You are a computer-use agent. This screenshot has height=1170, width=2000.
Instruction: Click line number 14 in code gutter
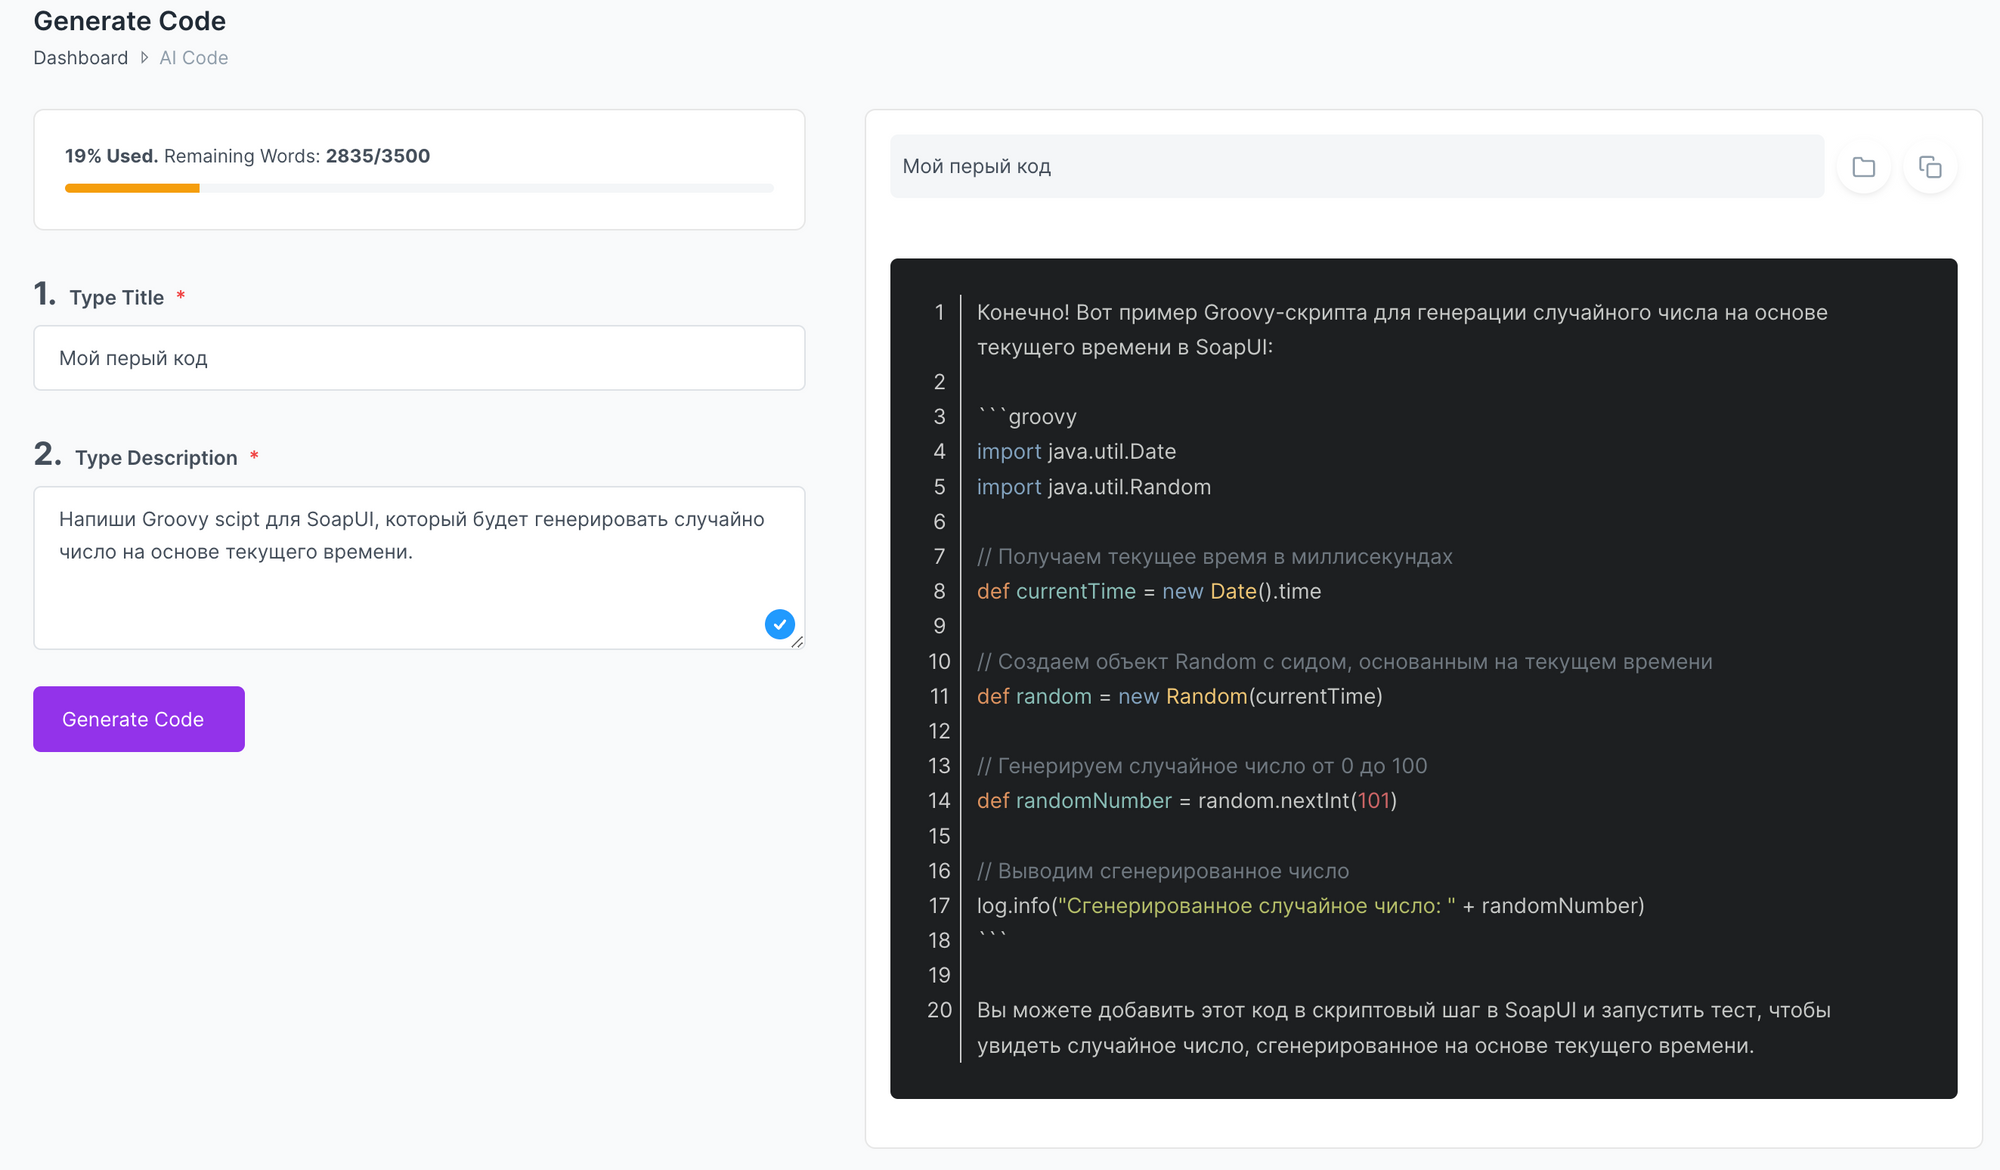938,801
